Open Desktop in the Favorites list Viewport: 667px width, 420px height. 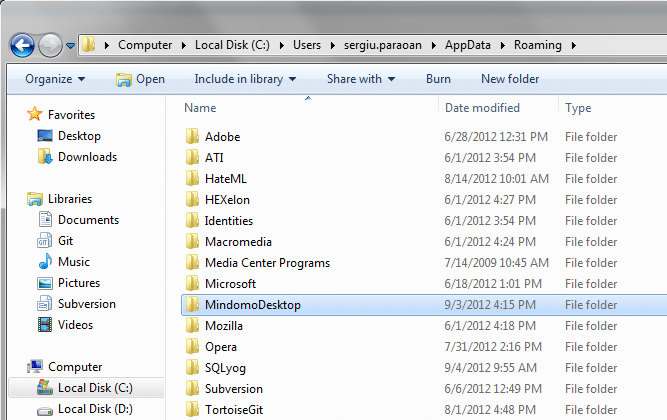[79, 136]
